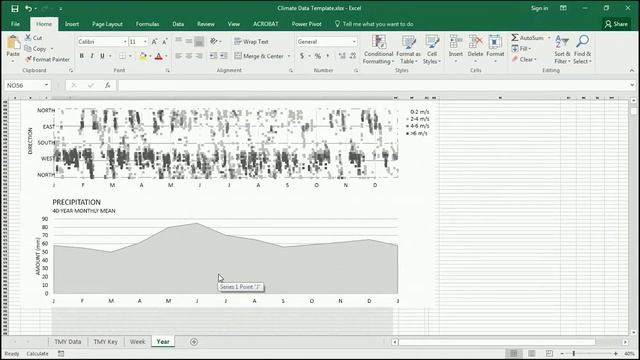Click the Copy icon
This screenshot has height=360, width=640.
(28, 49)
